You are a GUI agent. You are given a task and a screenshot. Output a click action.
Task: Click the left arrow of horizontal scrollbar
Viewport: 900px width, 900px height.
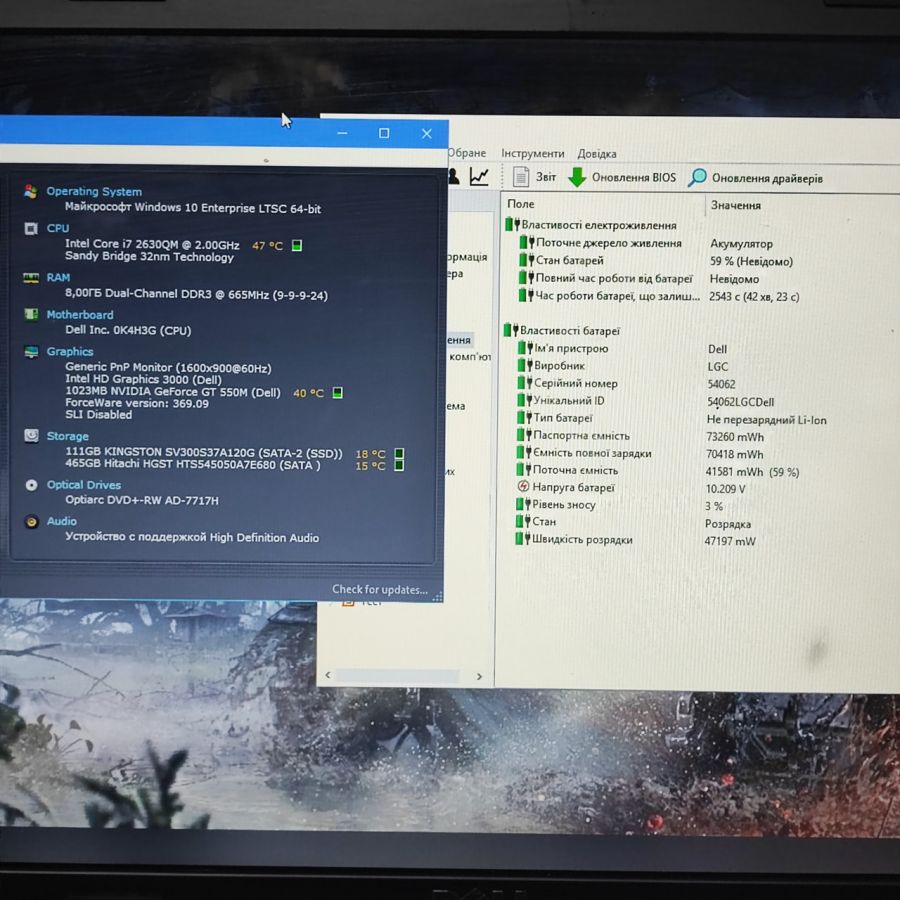coord(328,674)
